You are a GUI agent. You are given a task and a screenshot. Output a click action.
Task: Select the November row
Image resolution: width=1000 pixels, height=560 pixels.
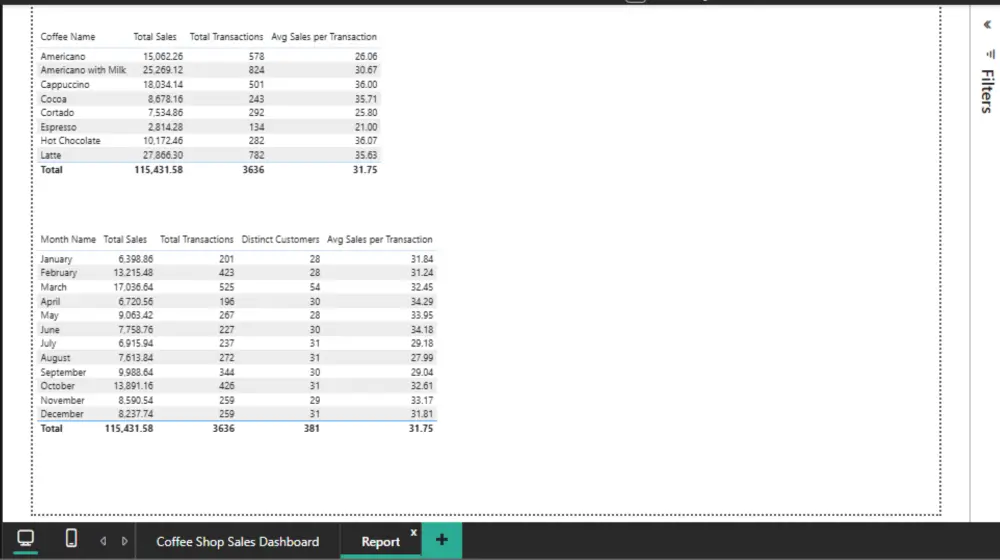point(237,400)
